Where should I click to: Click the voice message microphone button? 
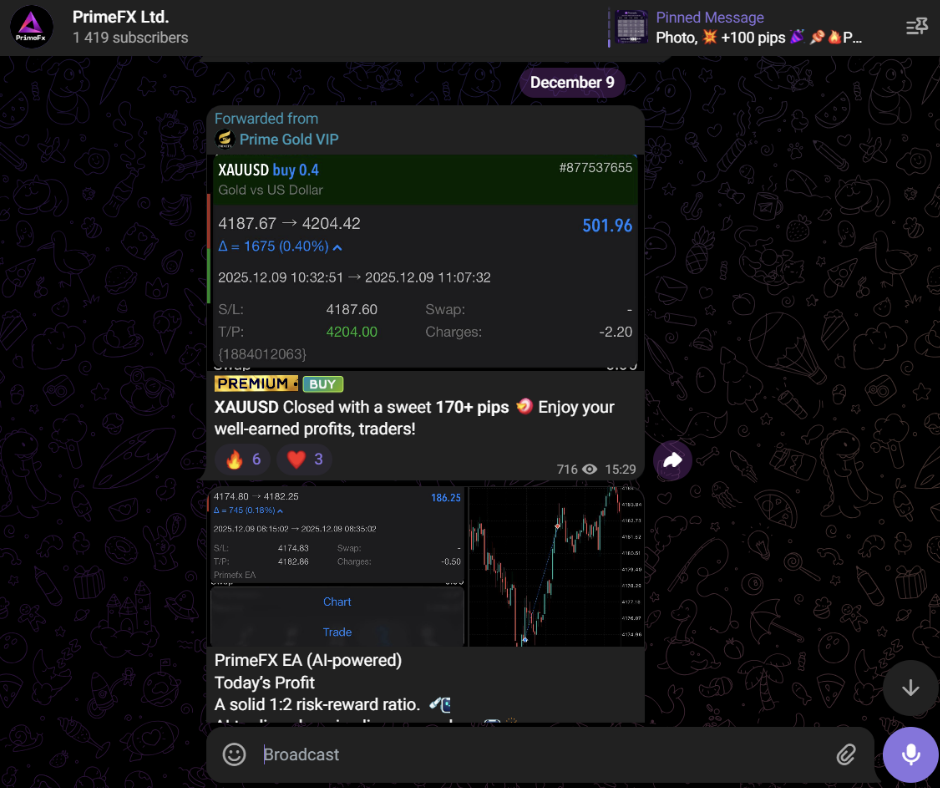click(x=910, y=754)
